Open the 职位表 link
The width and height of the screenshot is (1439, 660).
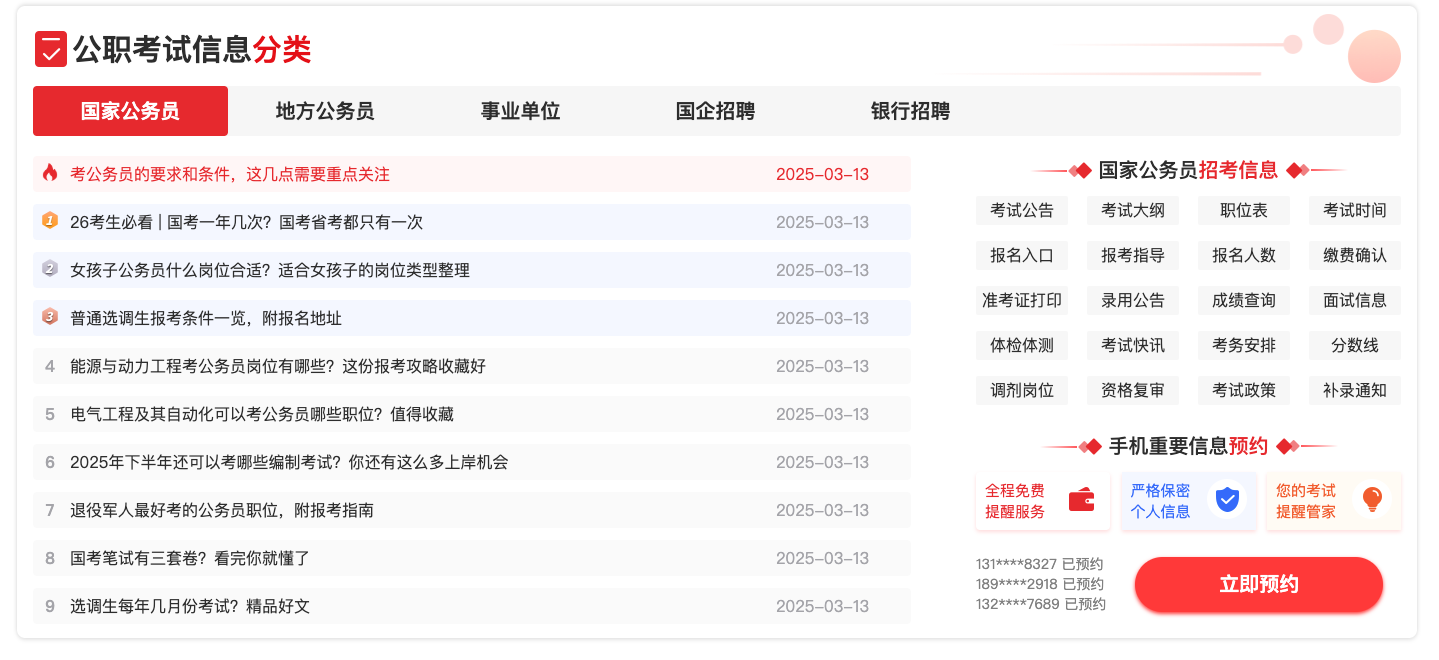tap(1244, 210)
